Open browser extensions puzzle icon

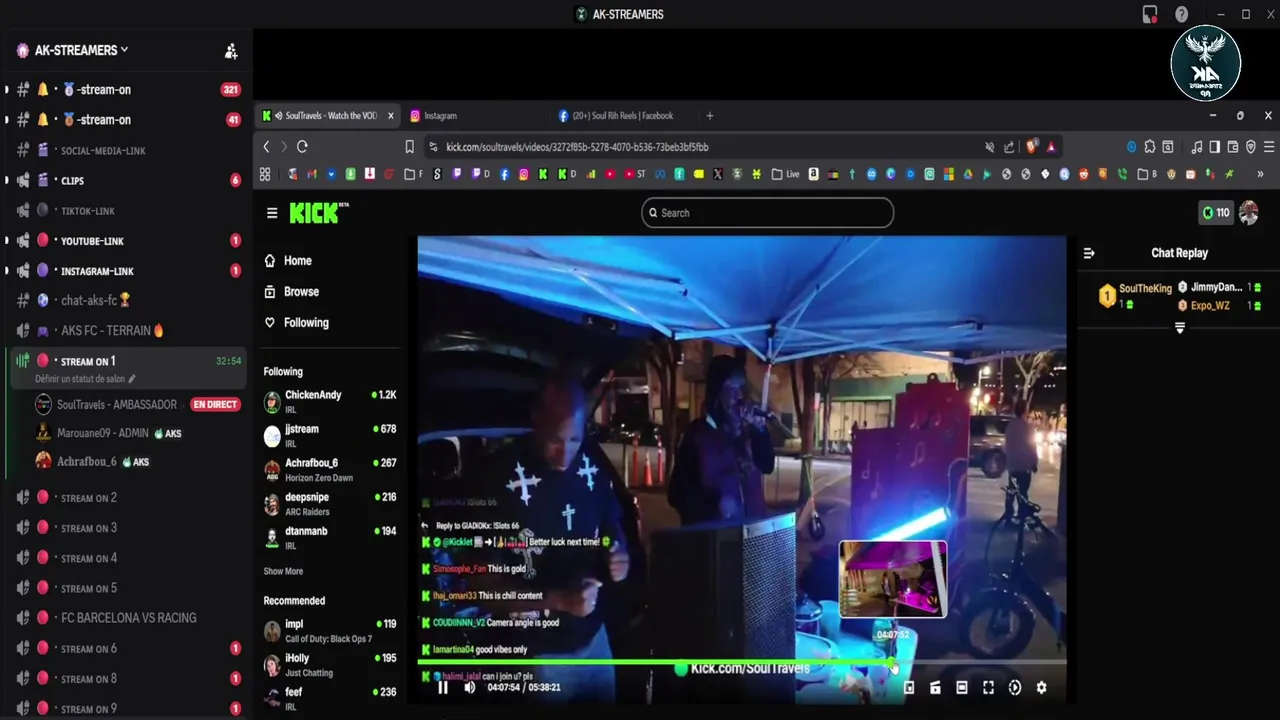1150,147
